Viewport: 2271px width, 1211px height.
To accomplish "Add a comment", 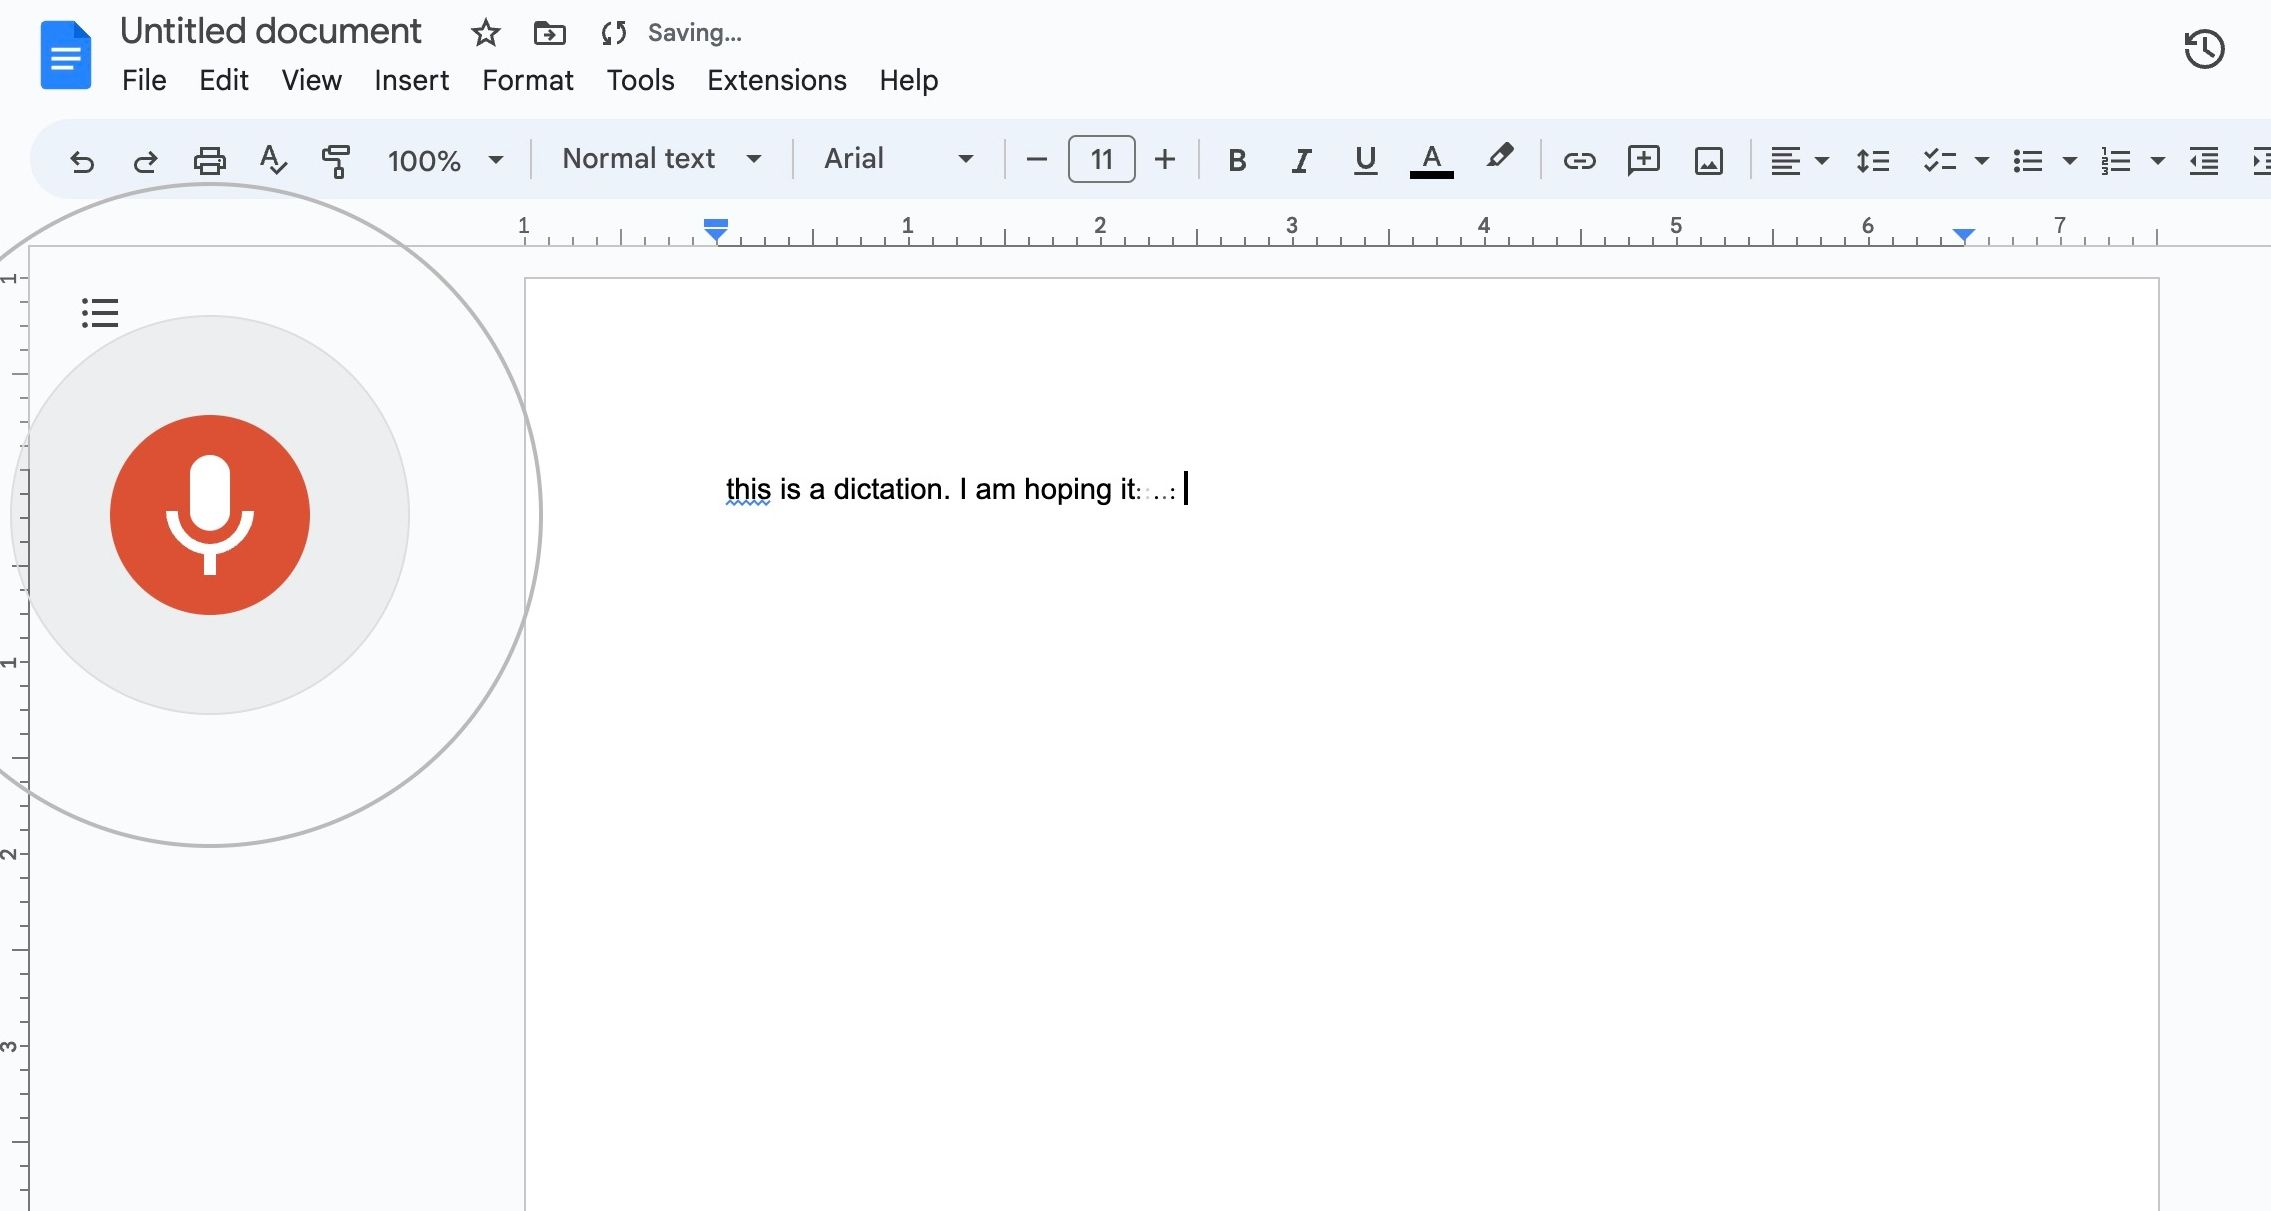I will pos(1643,160).
